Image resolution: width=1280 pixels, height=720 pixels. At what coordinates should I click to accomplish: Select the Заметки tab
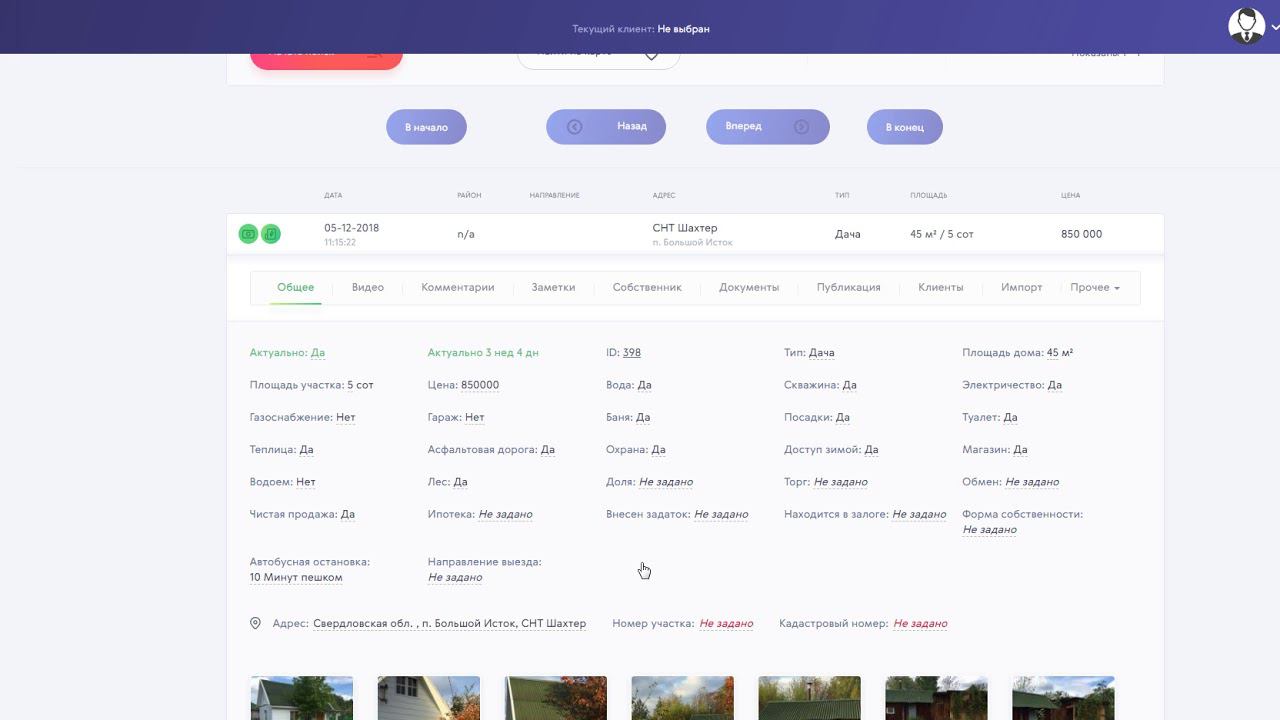tap(553, 287)
